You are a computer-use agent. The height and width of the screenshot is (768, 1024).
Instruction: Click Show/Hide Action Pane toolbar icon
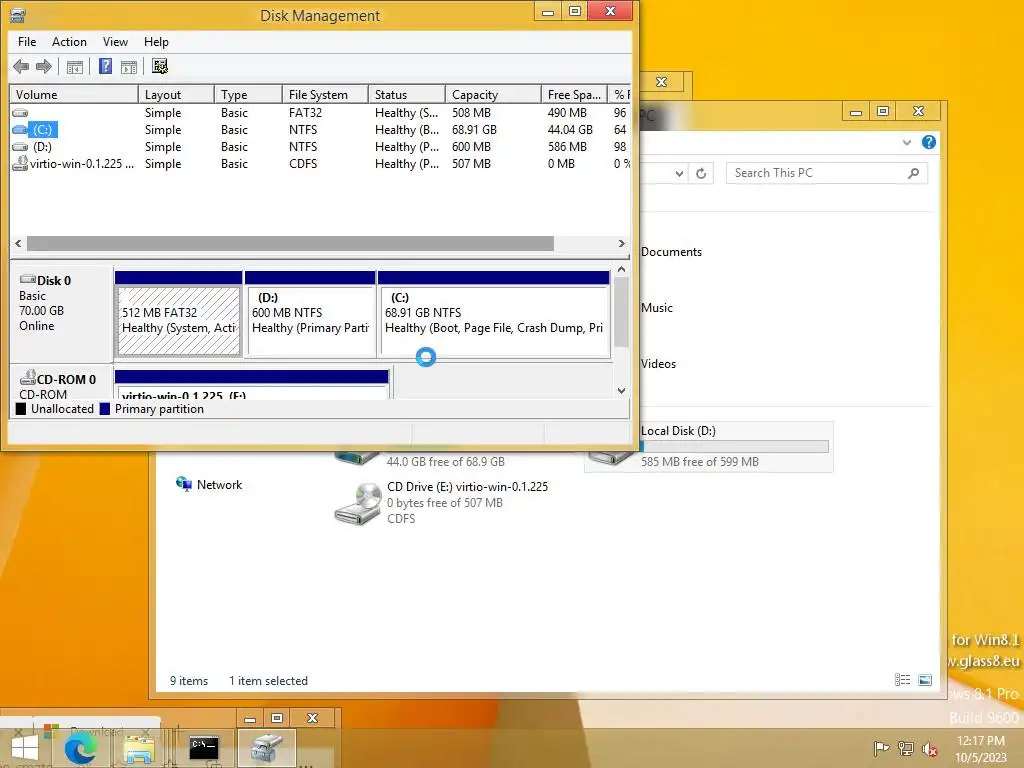pos(129,67)
